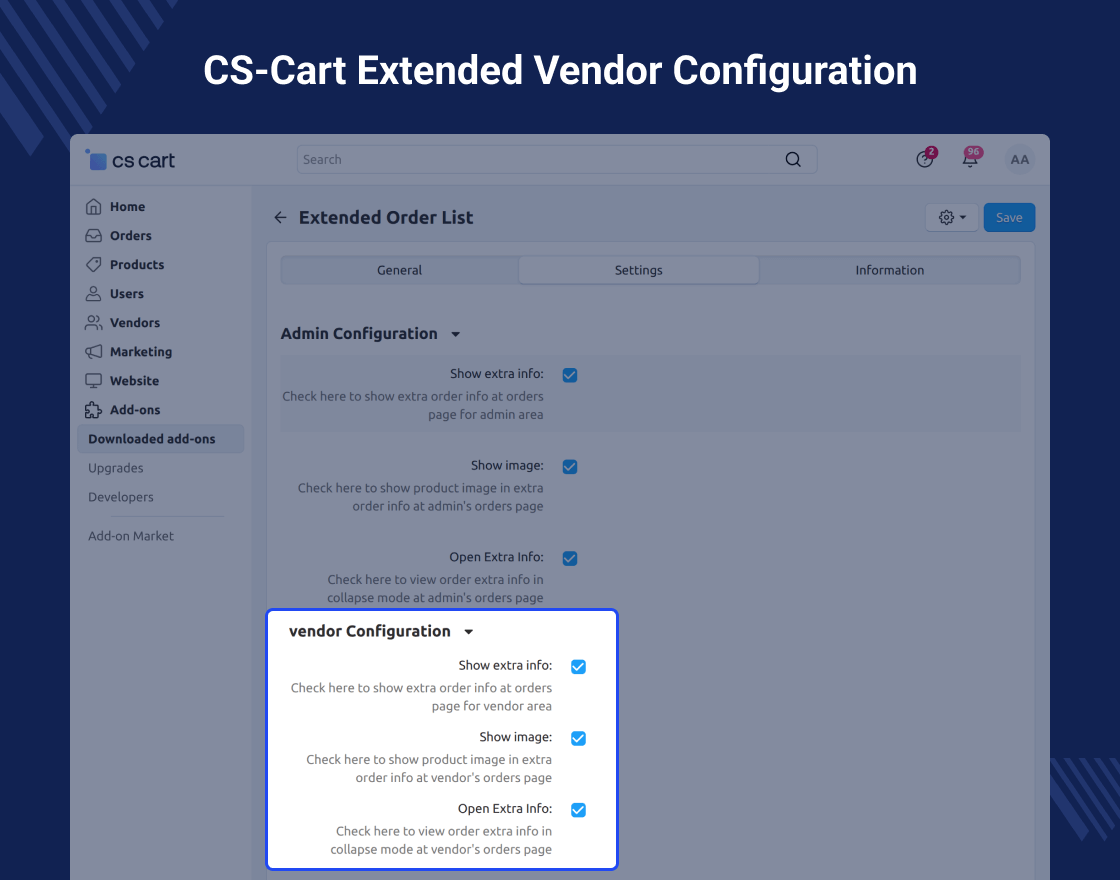Toggle vendor Open Extra Info checkbox

click(579, 809)
